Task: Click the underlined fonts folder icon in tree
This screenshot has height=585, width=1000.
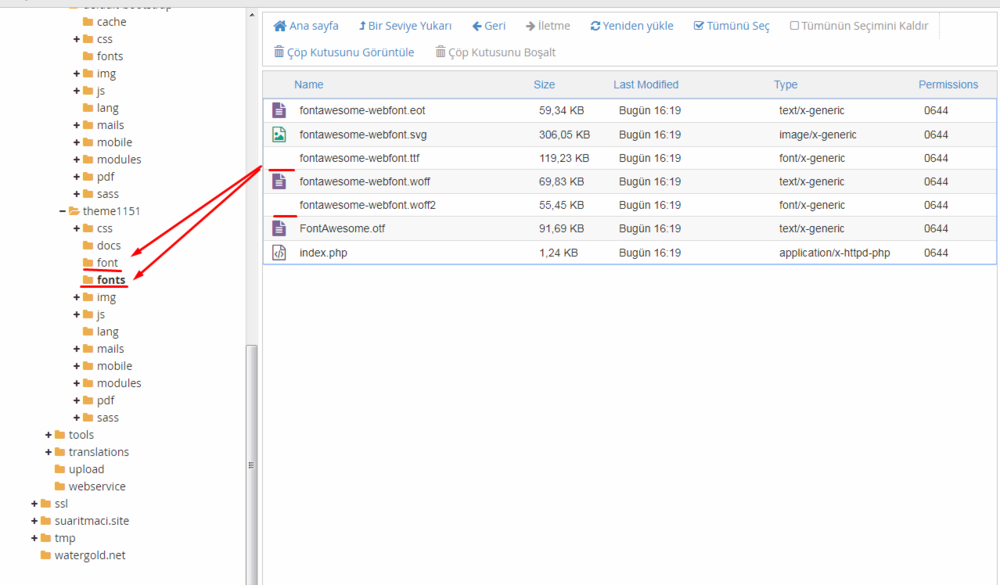Action: coord(87,279)
